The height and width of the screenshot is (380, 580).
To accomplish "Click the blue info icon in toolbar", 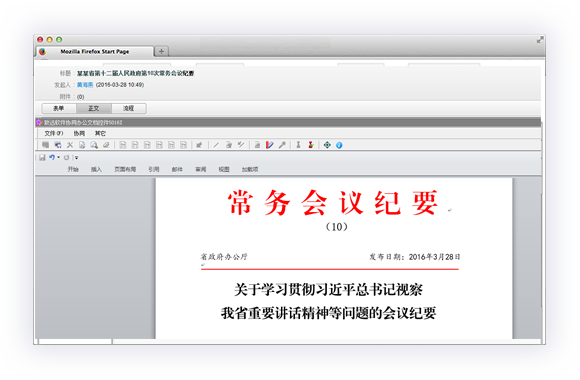I will click(x=339, y=145).
